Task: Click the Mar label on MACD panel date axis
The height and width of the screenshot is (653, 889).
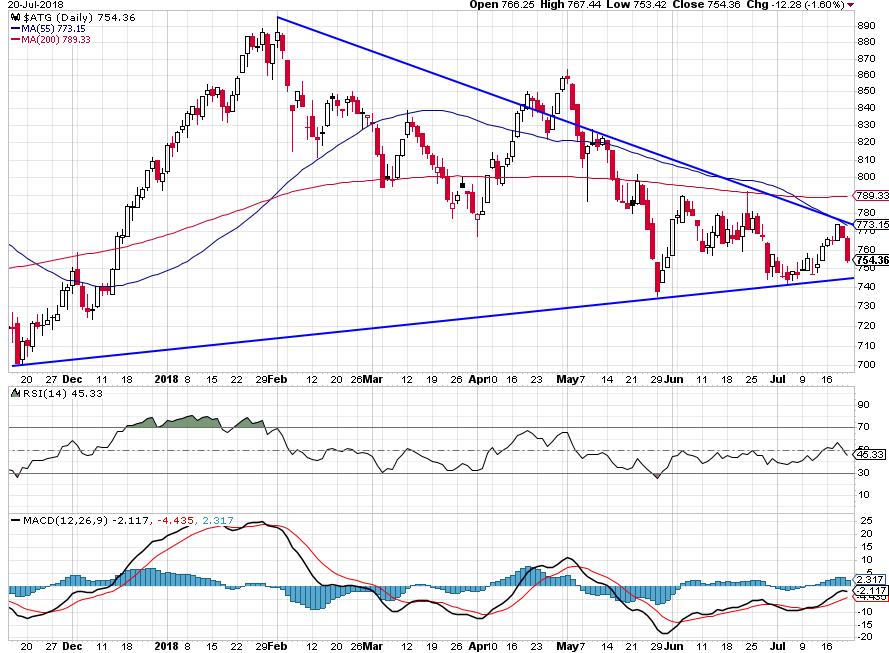Action: pyautogui.click(x=372, y=646)
